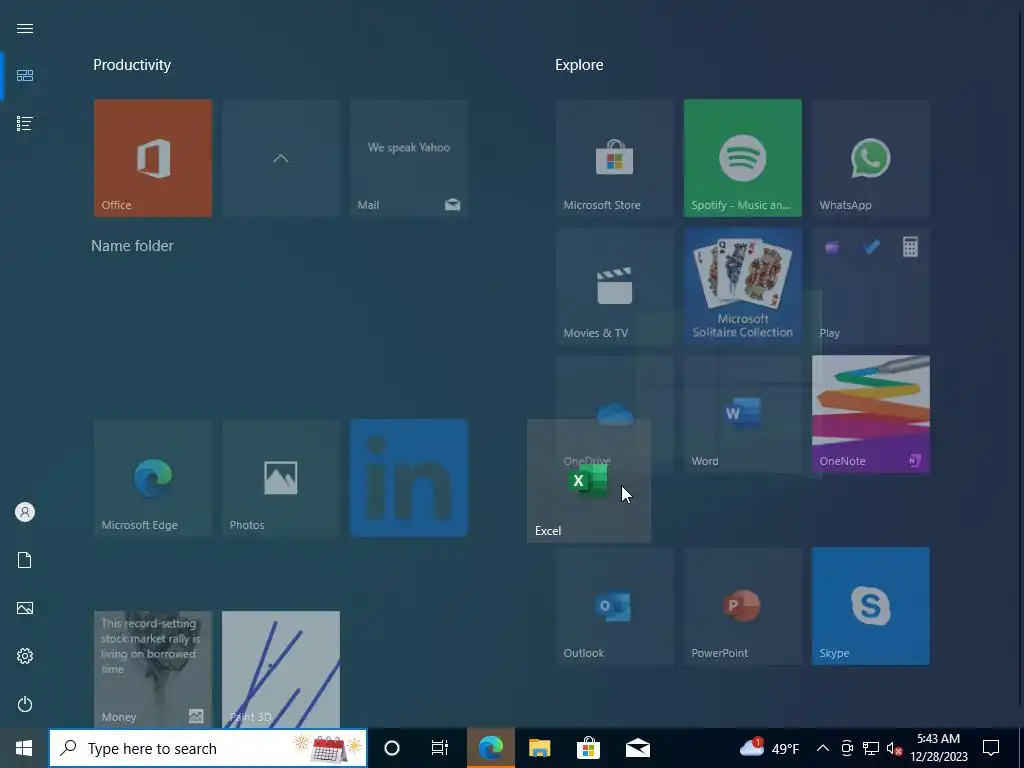This screenshot has height=768, width=1024.
Task: Collapse the folder with the chevron tile
Action: click(281, 157)
